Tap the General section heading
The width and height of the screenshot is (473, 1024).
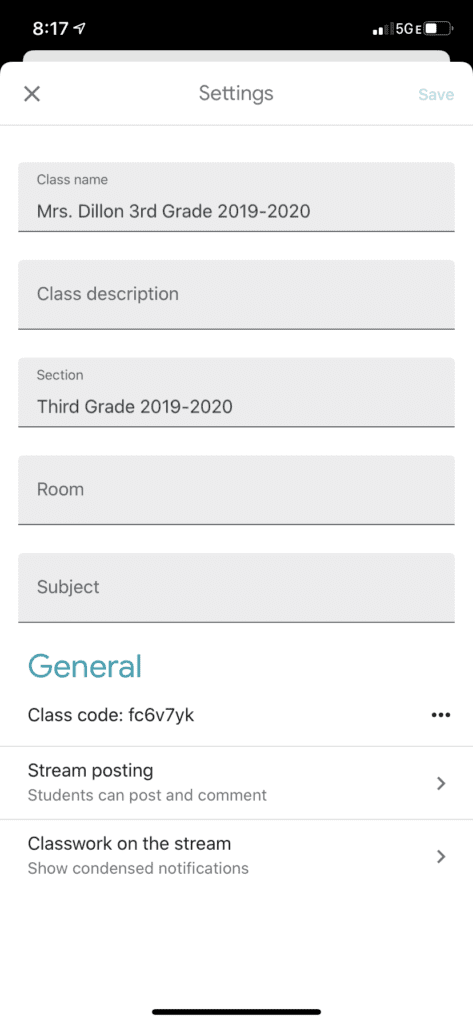[x=85, y=665]
